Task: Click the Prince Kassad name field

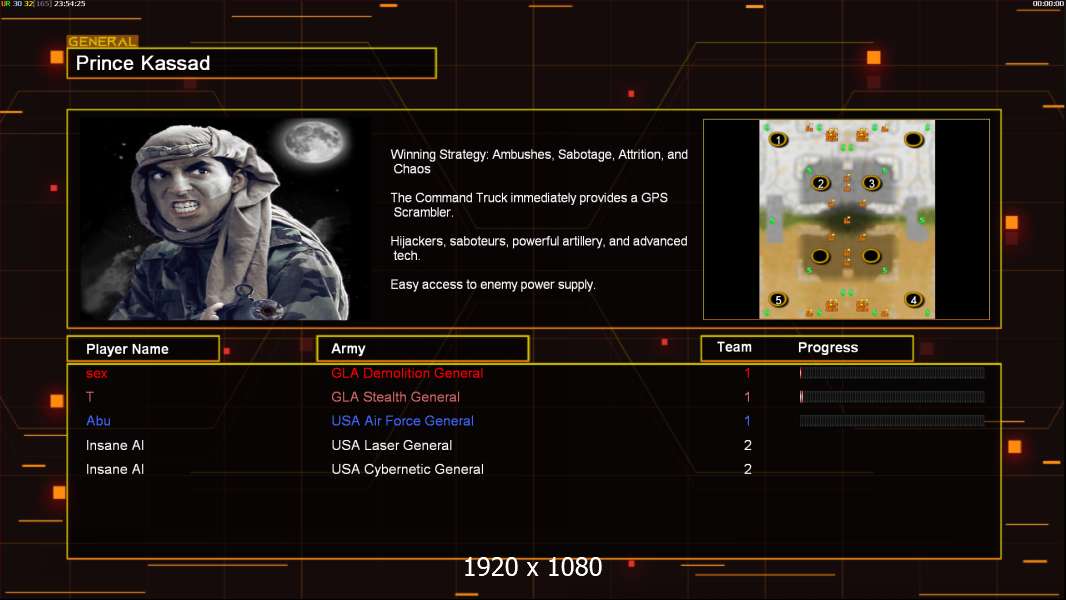Action: [252, 63]
